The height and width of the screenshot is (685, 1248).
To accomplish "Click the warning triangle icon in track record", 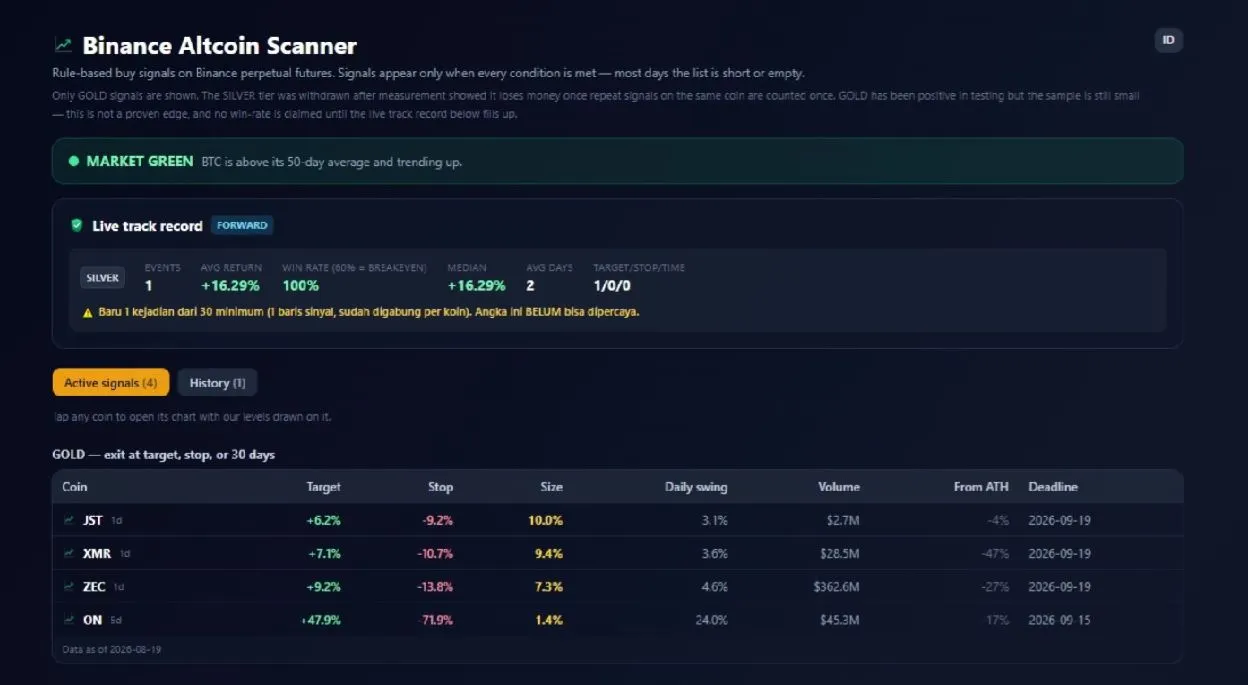I will [x=88, y=312].
